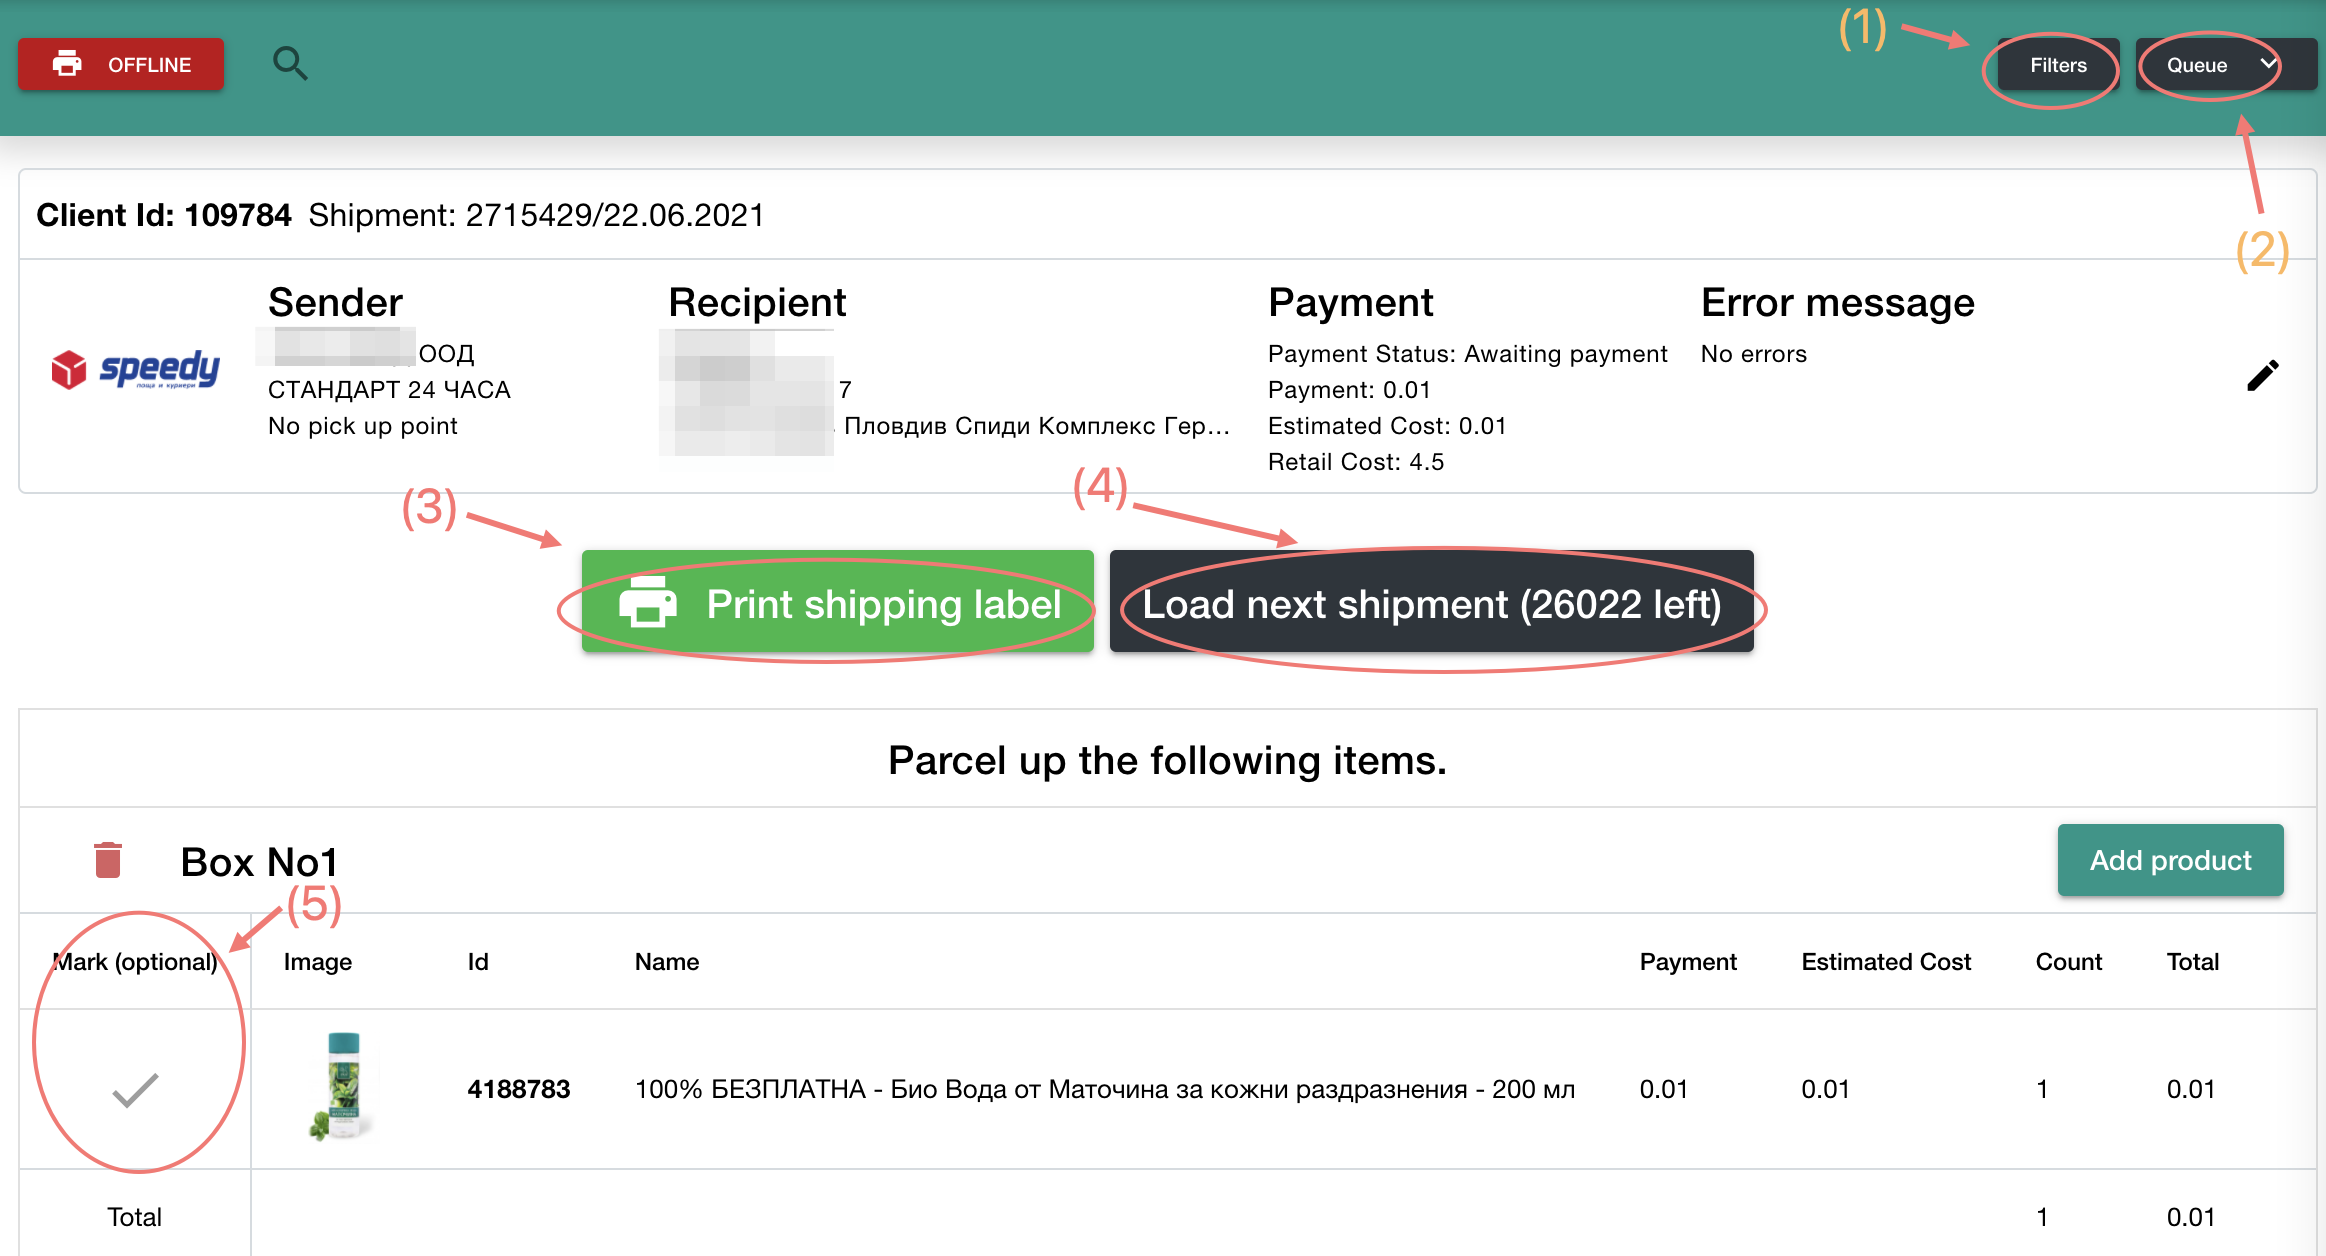The width and height of the screenshot is (2326, 1256).
Task: Mark product 4188783 with the checkmark
Action: [x=135, y=1090]
